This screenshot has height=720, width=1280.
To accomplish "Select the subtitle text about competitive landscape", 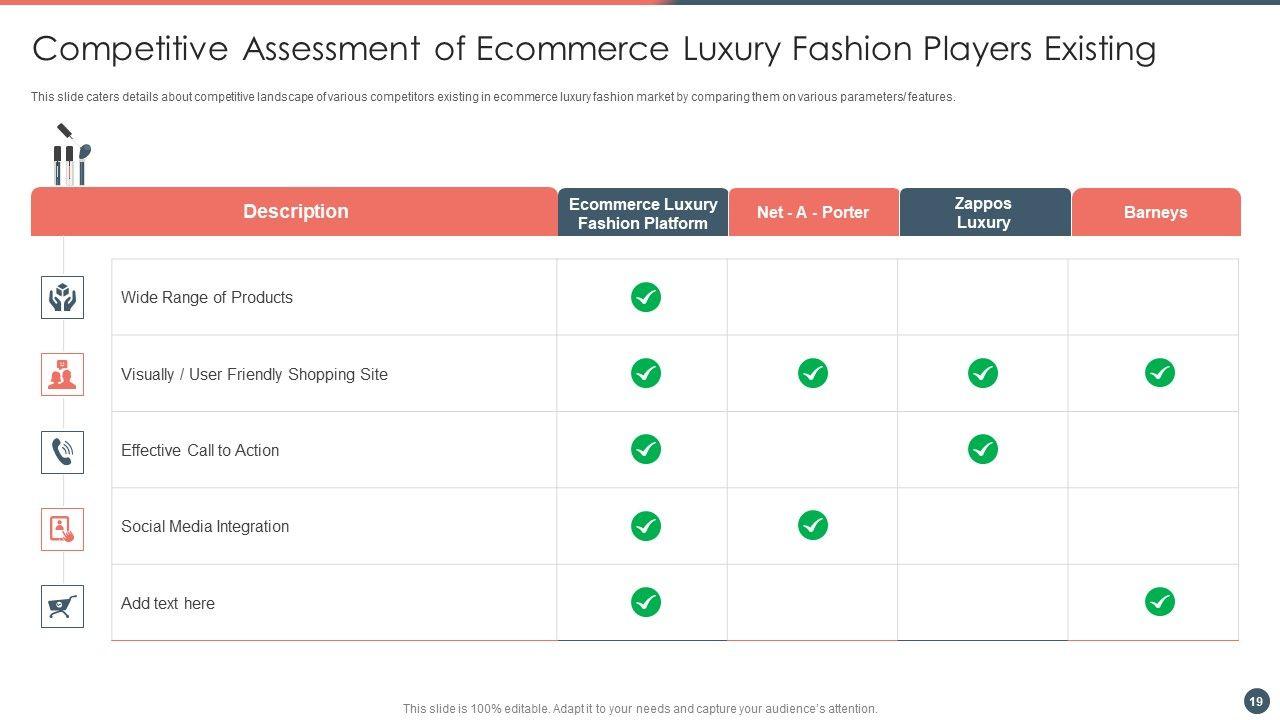I will click(493, 97).
